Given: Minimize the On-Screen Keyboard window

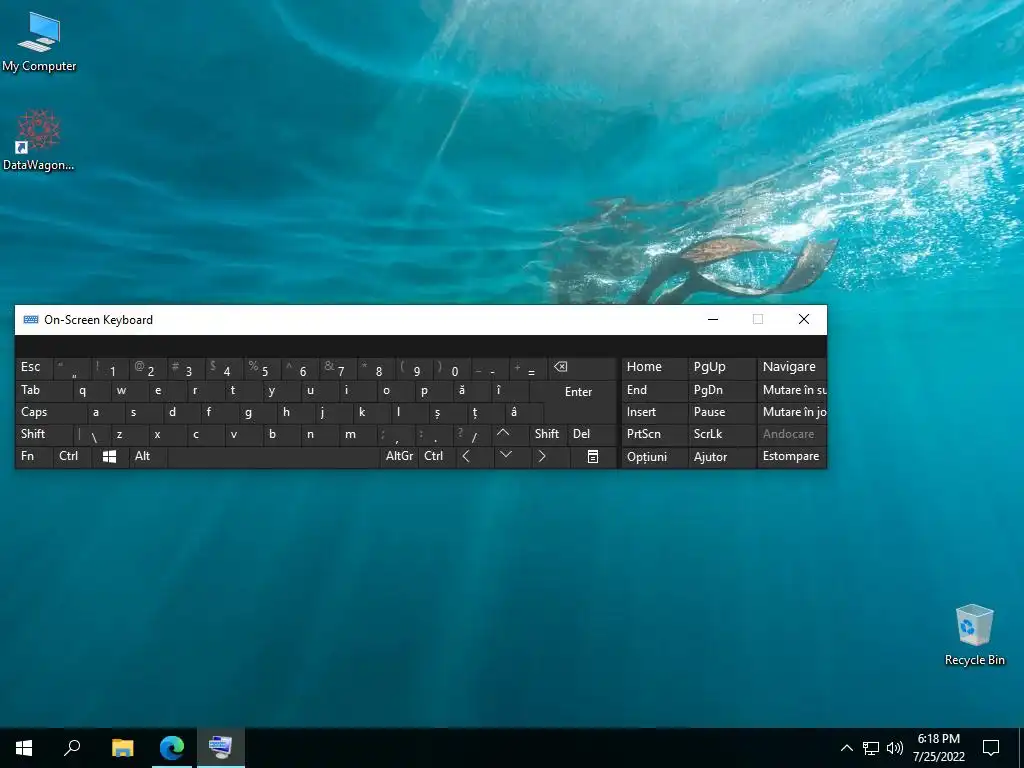Looking at the screenshot, I should [713, 319].
